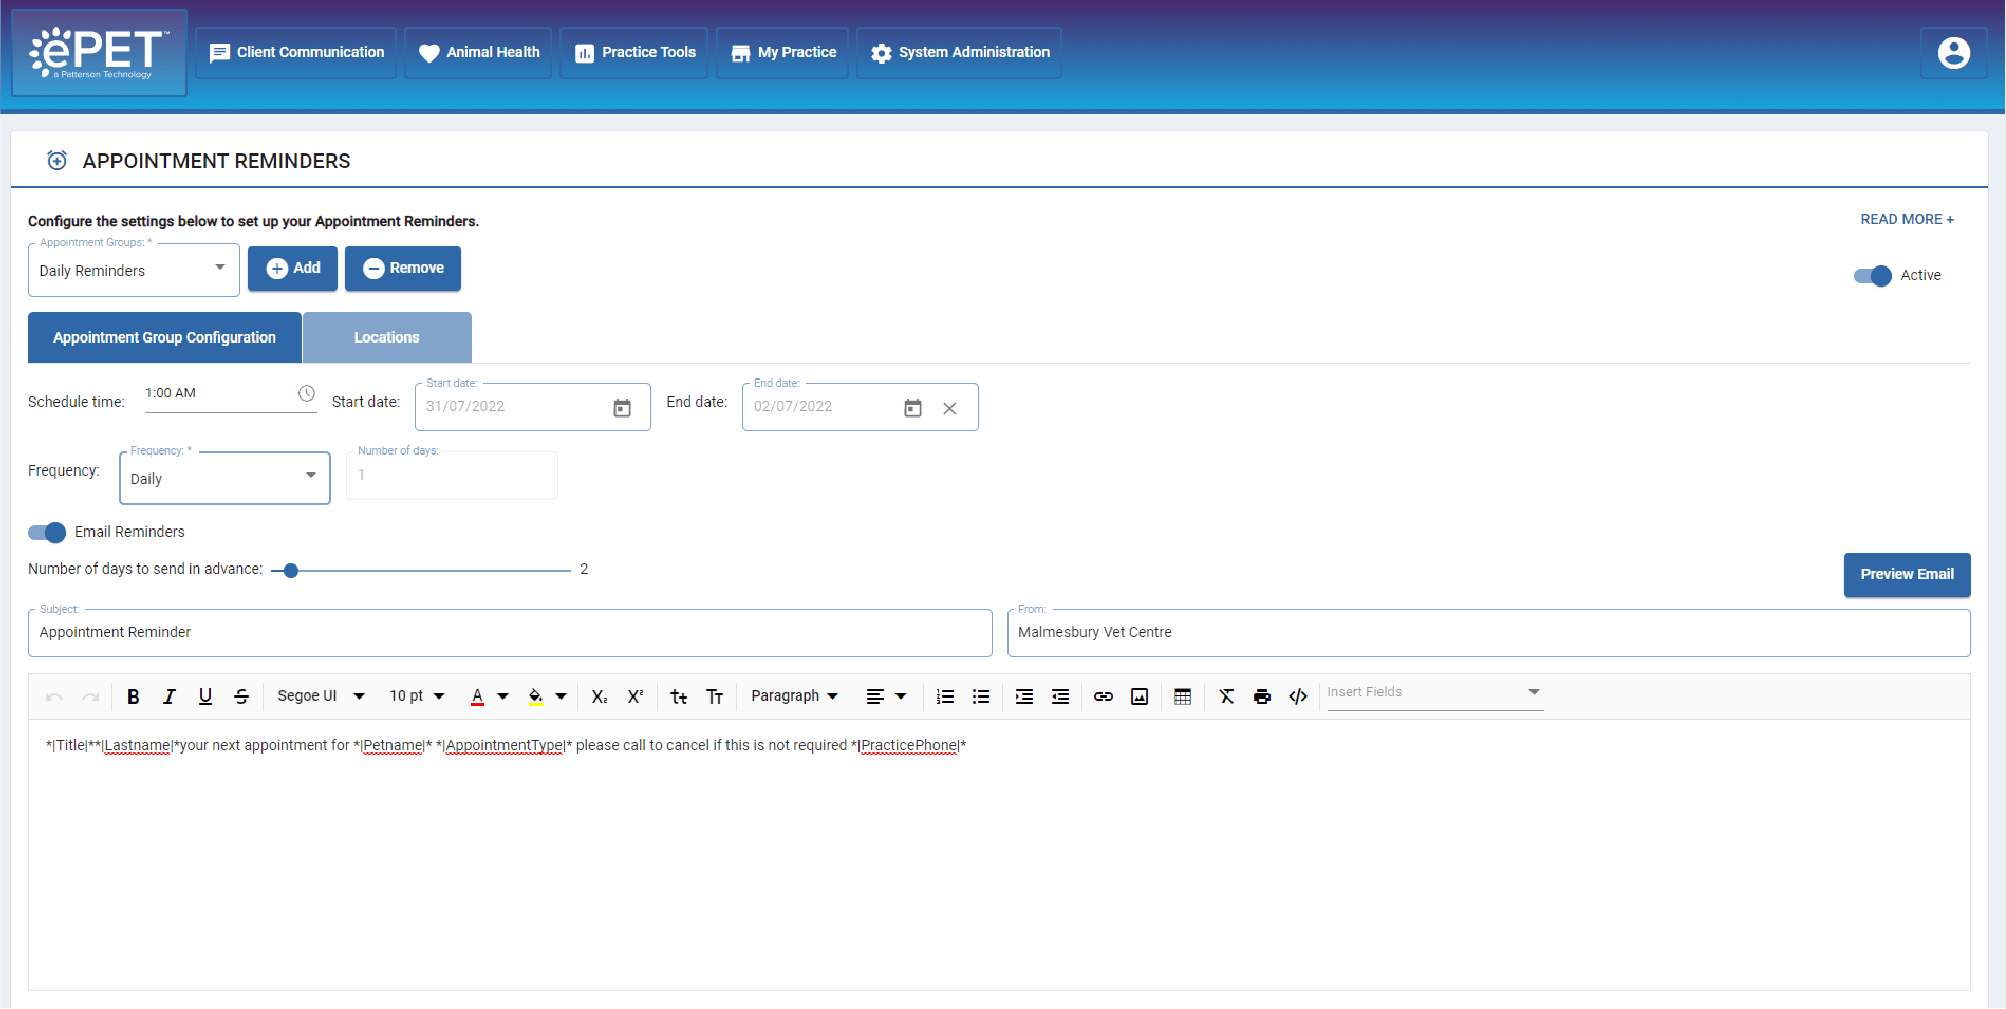Toggle the Active switch
The height and width of the screenshot is (1009, 2006).
tap(1872, 275)
